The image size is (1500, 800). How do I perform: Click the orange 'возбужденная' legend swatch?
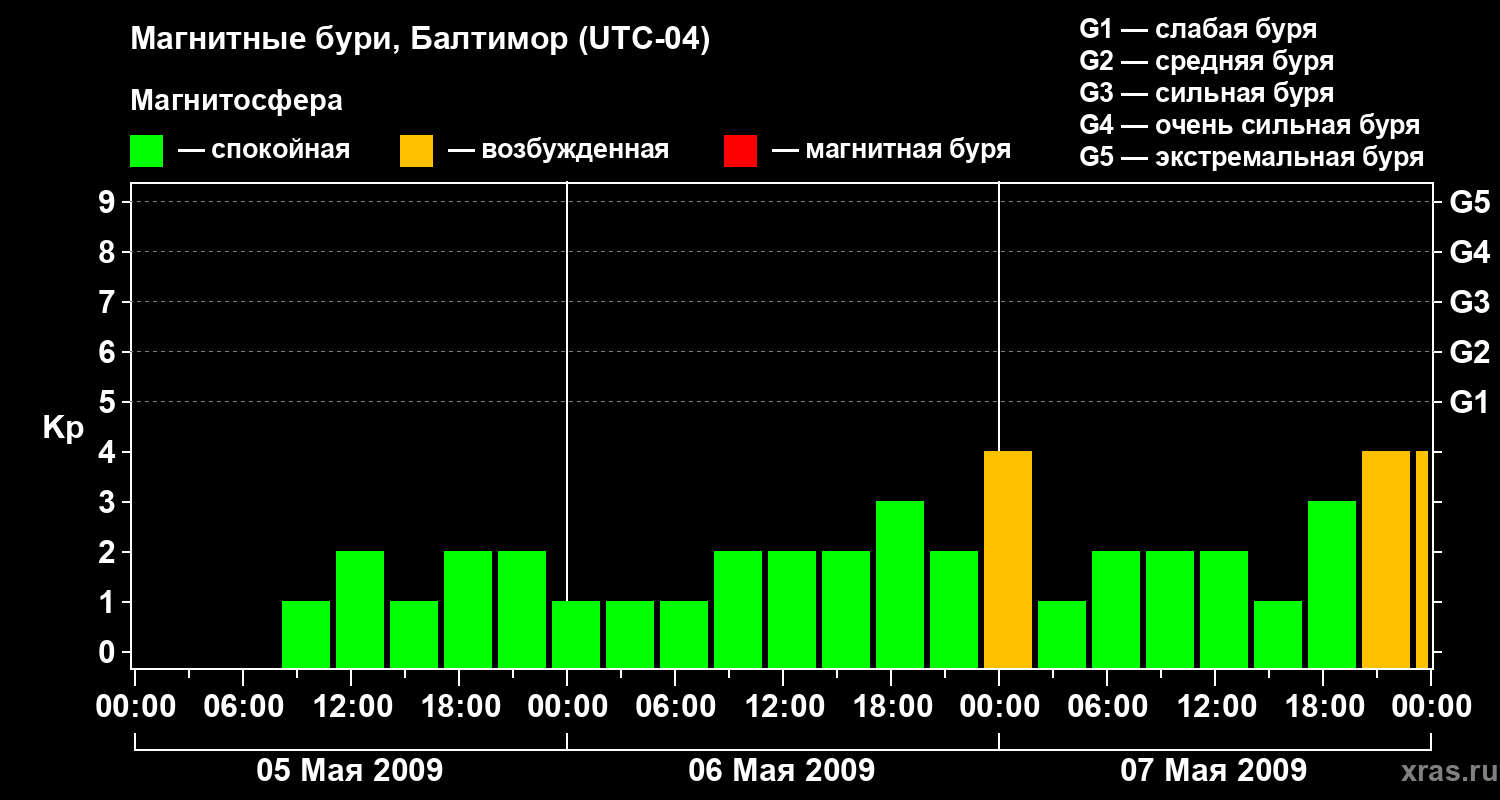pos(416,151)
